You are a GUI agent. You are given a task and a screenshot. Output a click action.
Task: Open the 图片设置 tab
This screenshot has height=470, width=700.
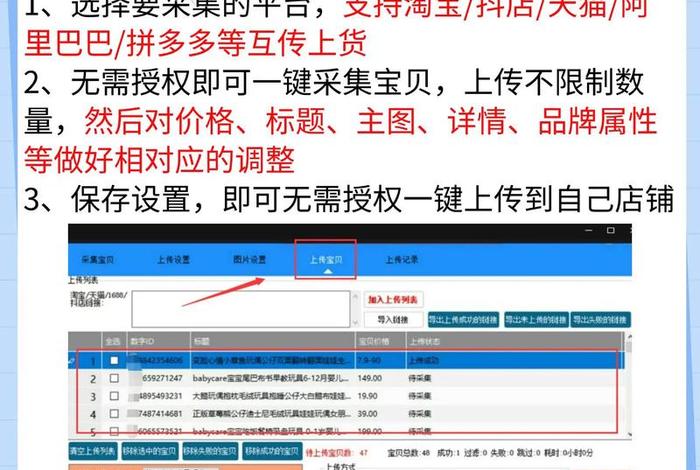point(250,259)
